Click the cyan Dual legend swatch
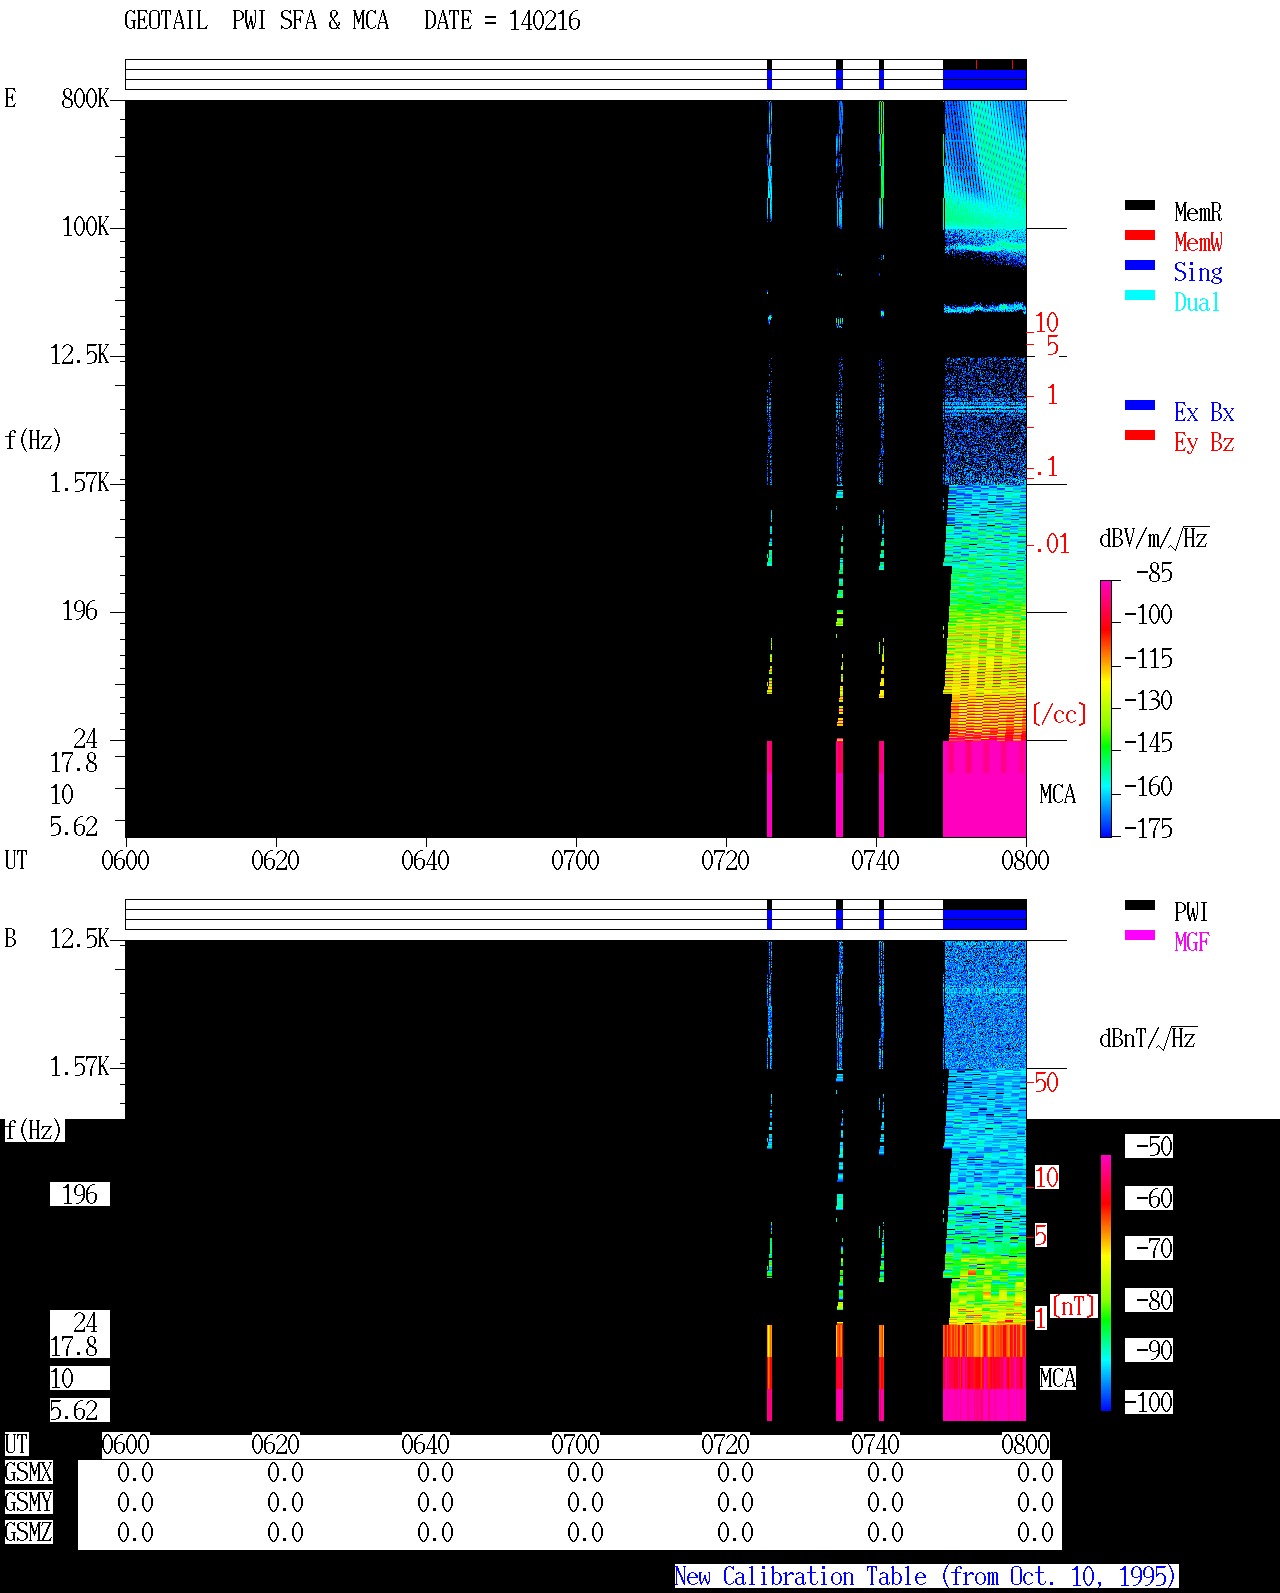Screen dimensions: 1280x1593 pyautogui.click(x=1140, y=295)
